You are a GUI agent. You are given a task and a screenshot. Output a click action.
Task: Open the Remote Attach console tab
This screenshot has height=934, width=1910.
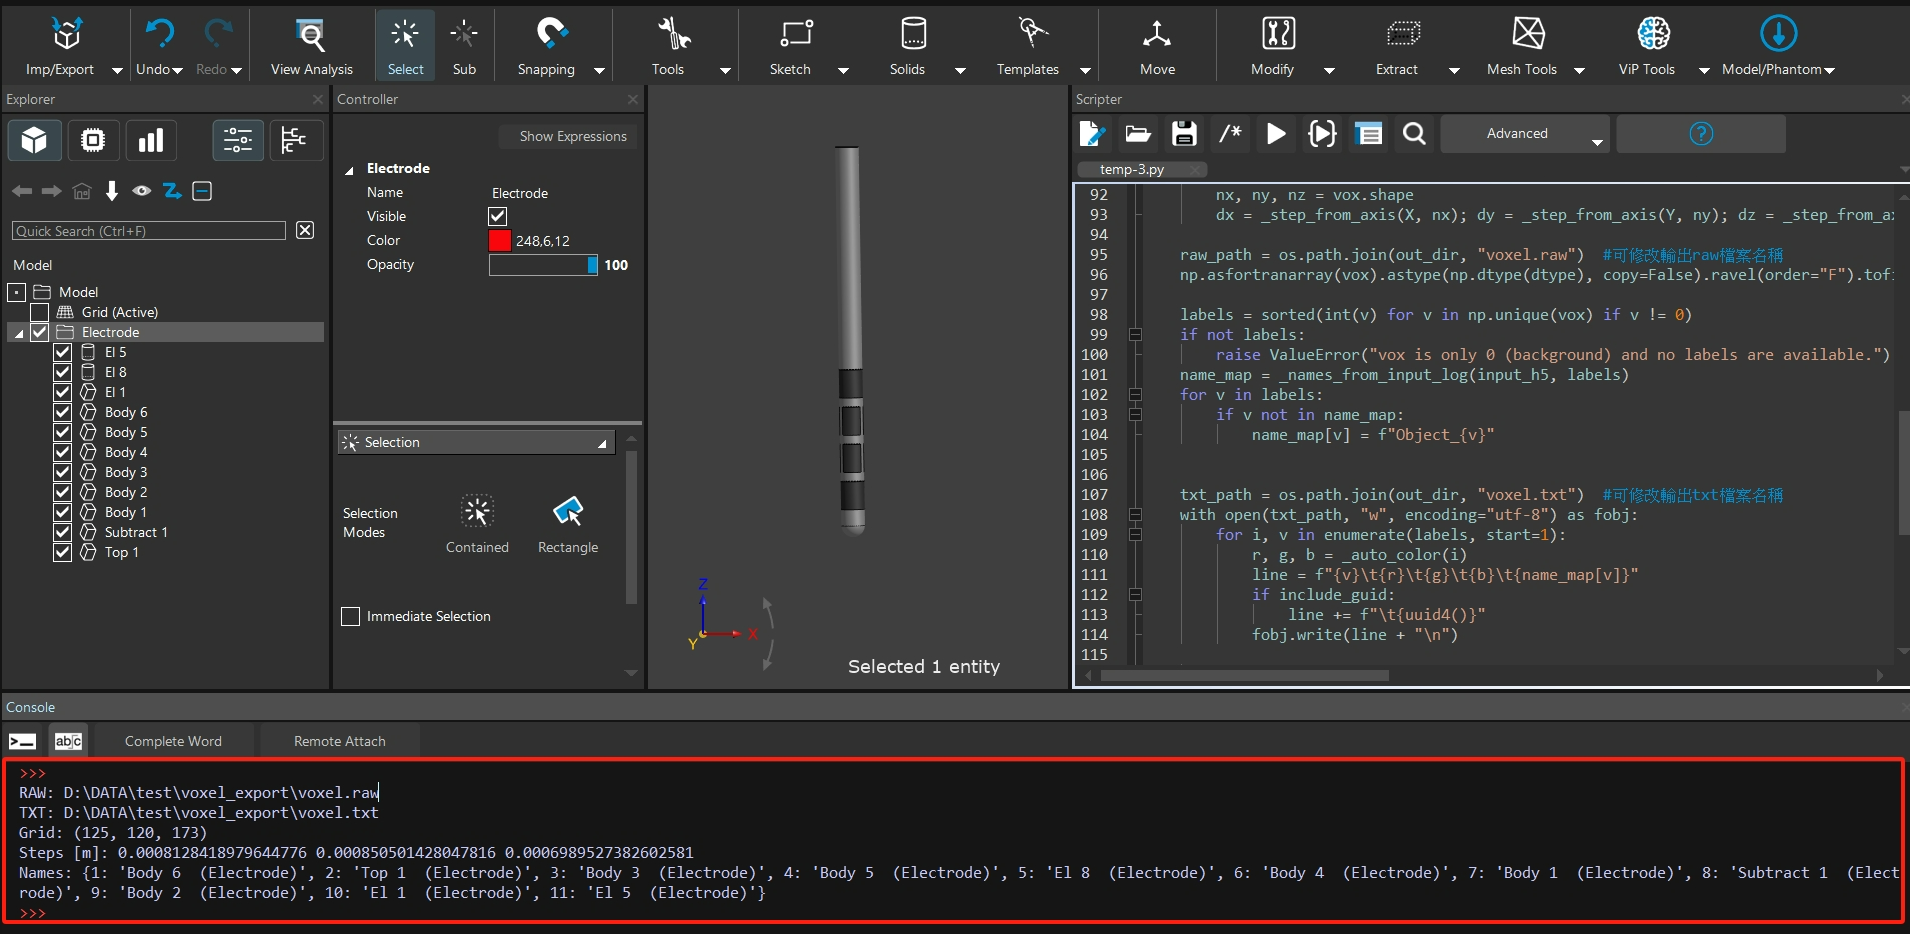pyautogui.click(x=339, y=741)
